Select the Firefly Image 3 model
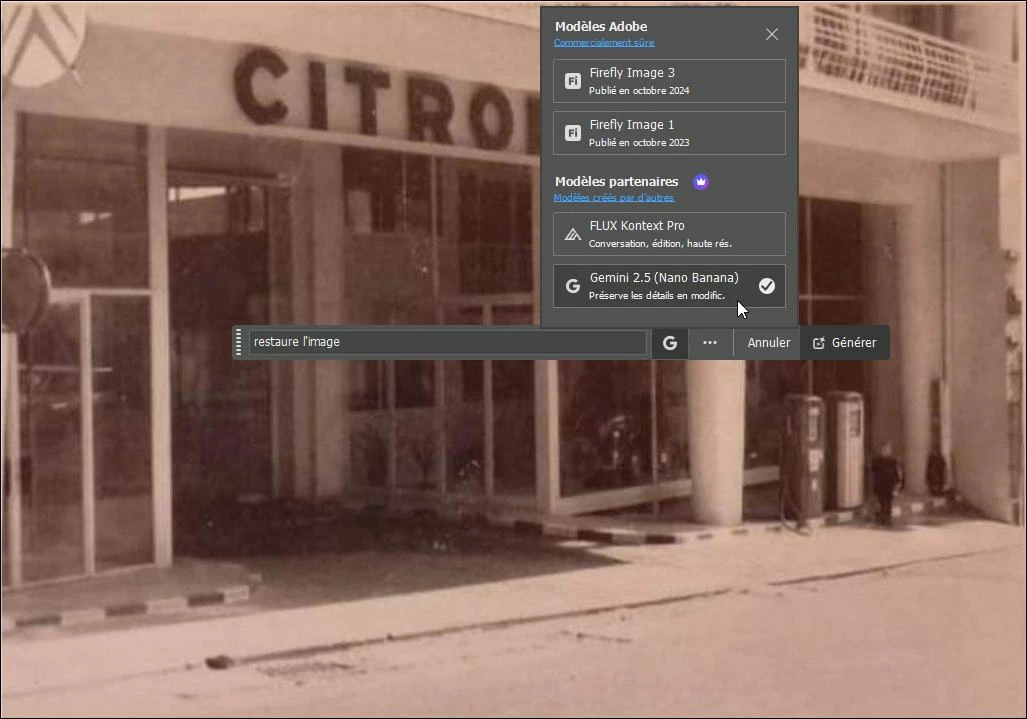 [669, 81]
